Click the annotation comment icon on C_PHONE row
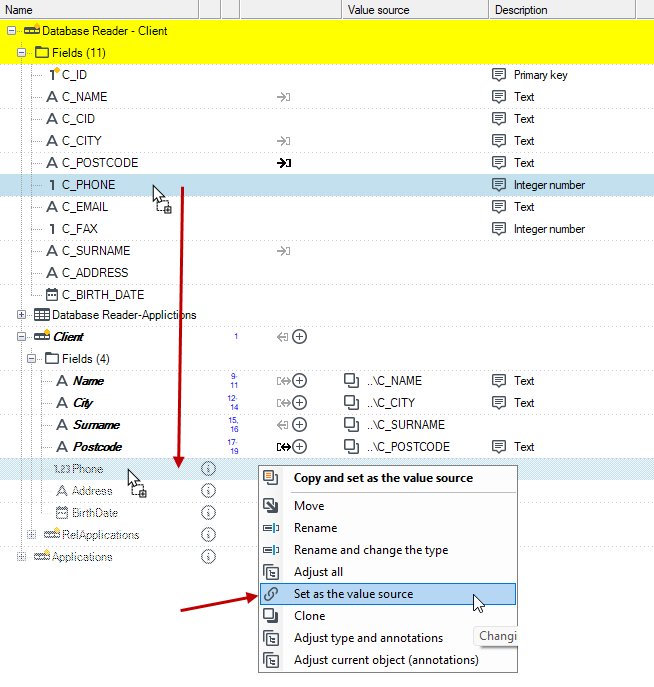654x687 pixels. pyautogui.click(x=499, y=185)
